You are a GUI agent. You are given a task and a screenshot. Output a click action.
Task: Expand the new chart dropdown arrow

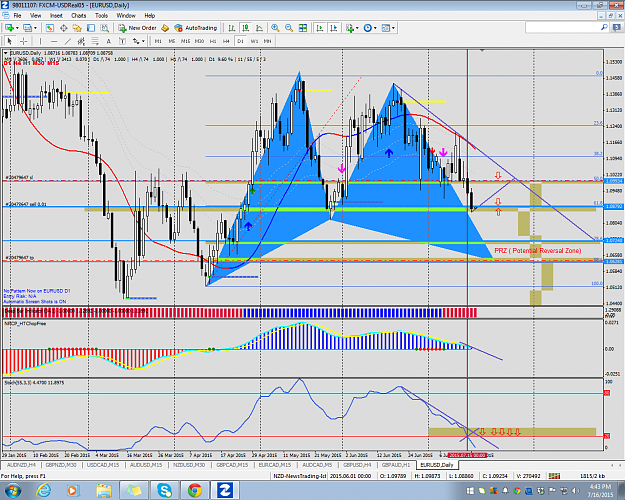(x=17, y=28)
